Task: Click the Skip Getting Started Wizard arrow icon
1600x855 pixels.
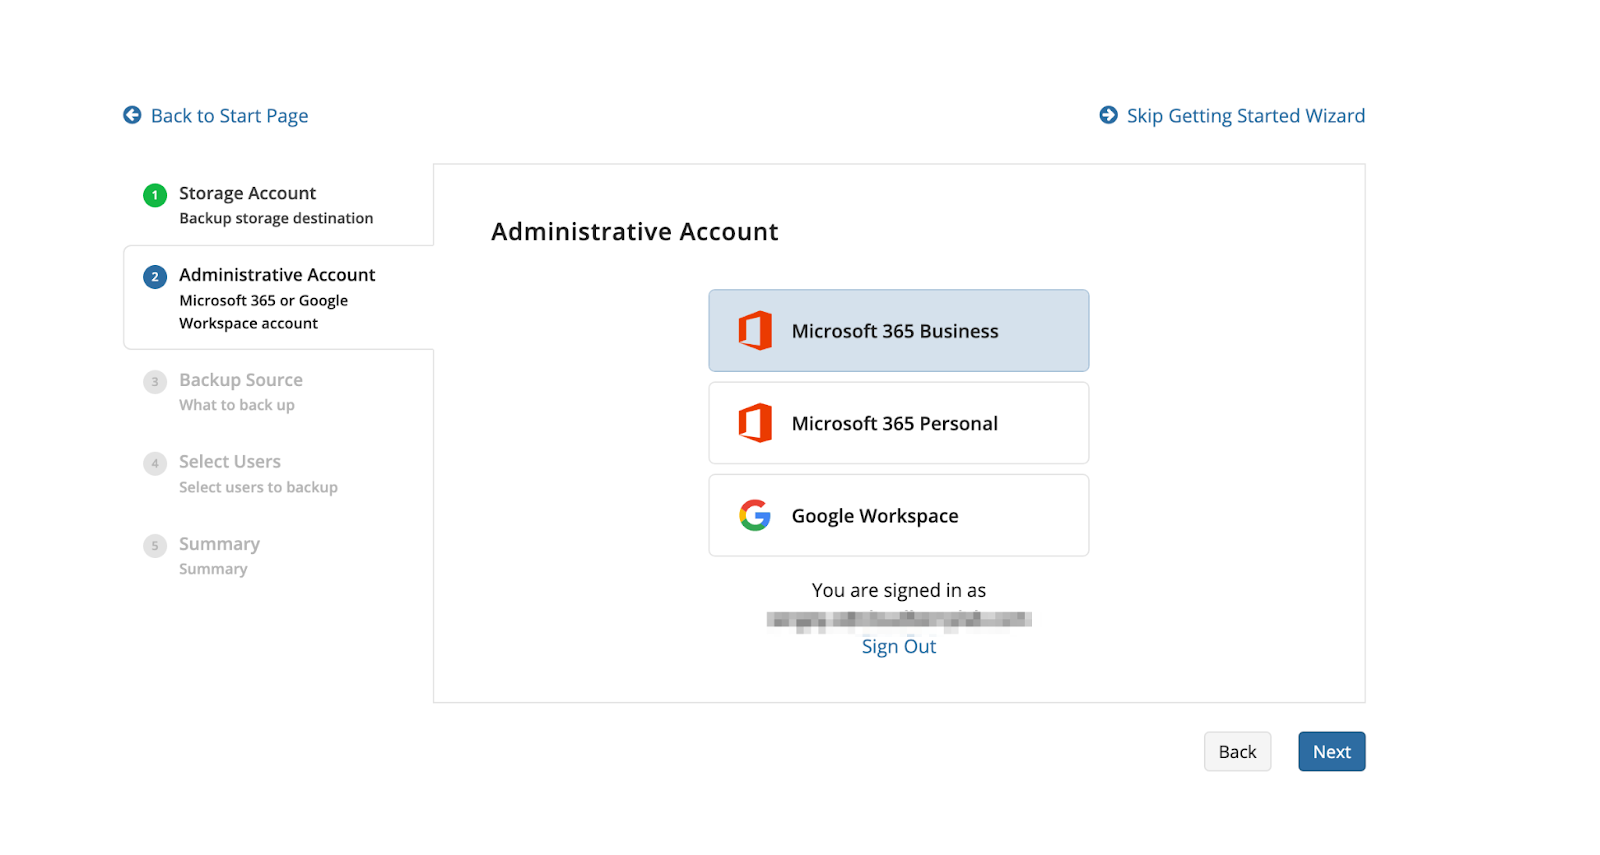Action: [1108, 115]
